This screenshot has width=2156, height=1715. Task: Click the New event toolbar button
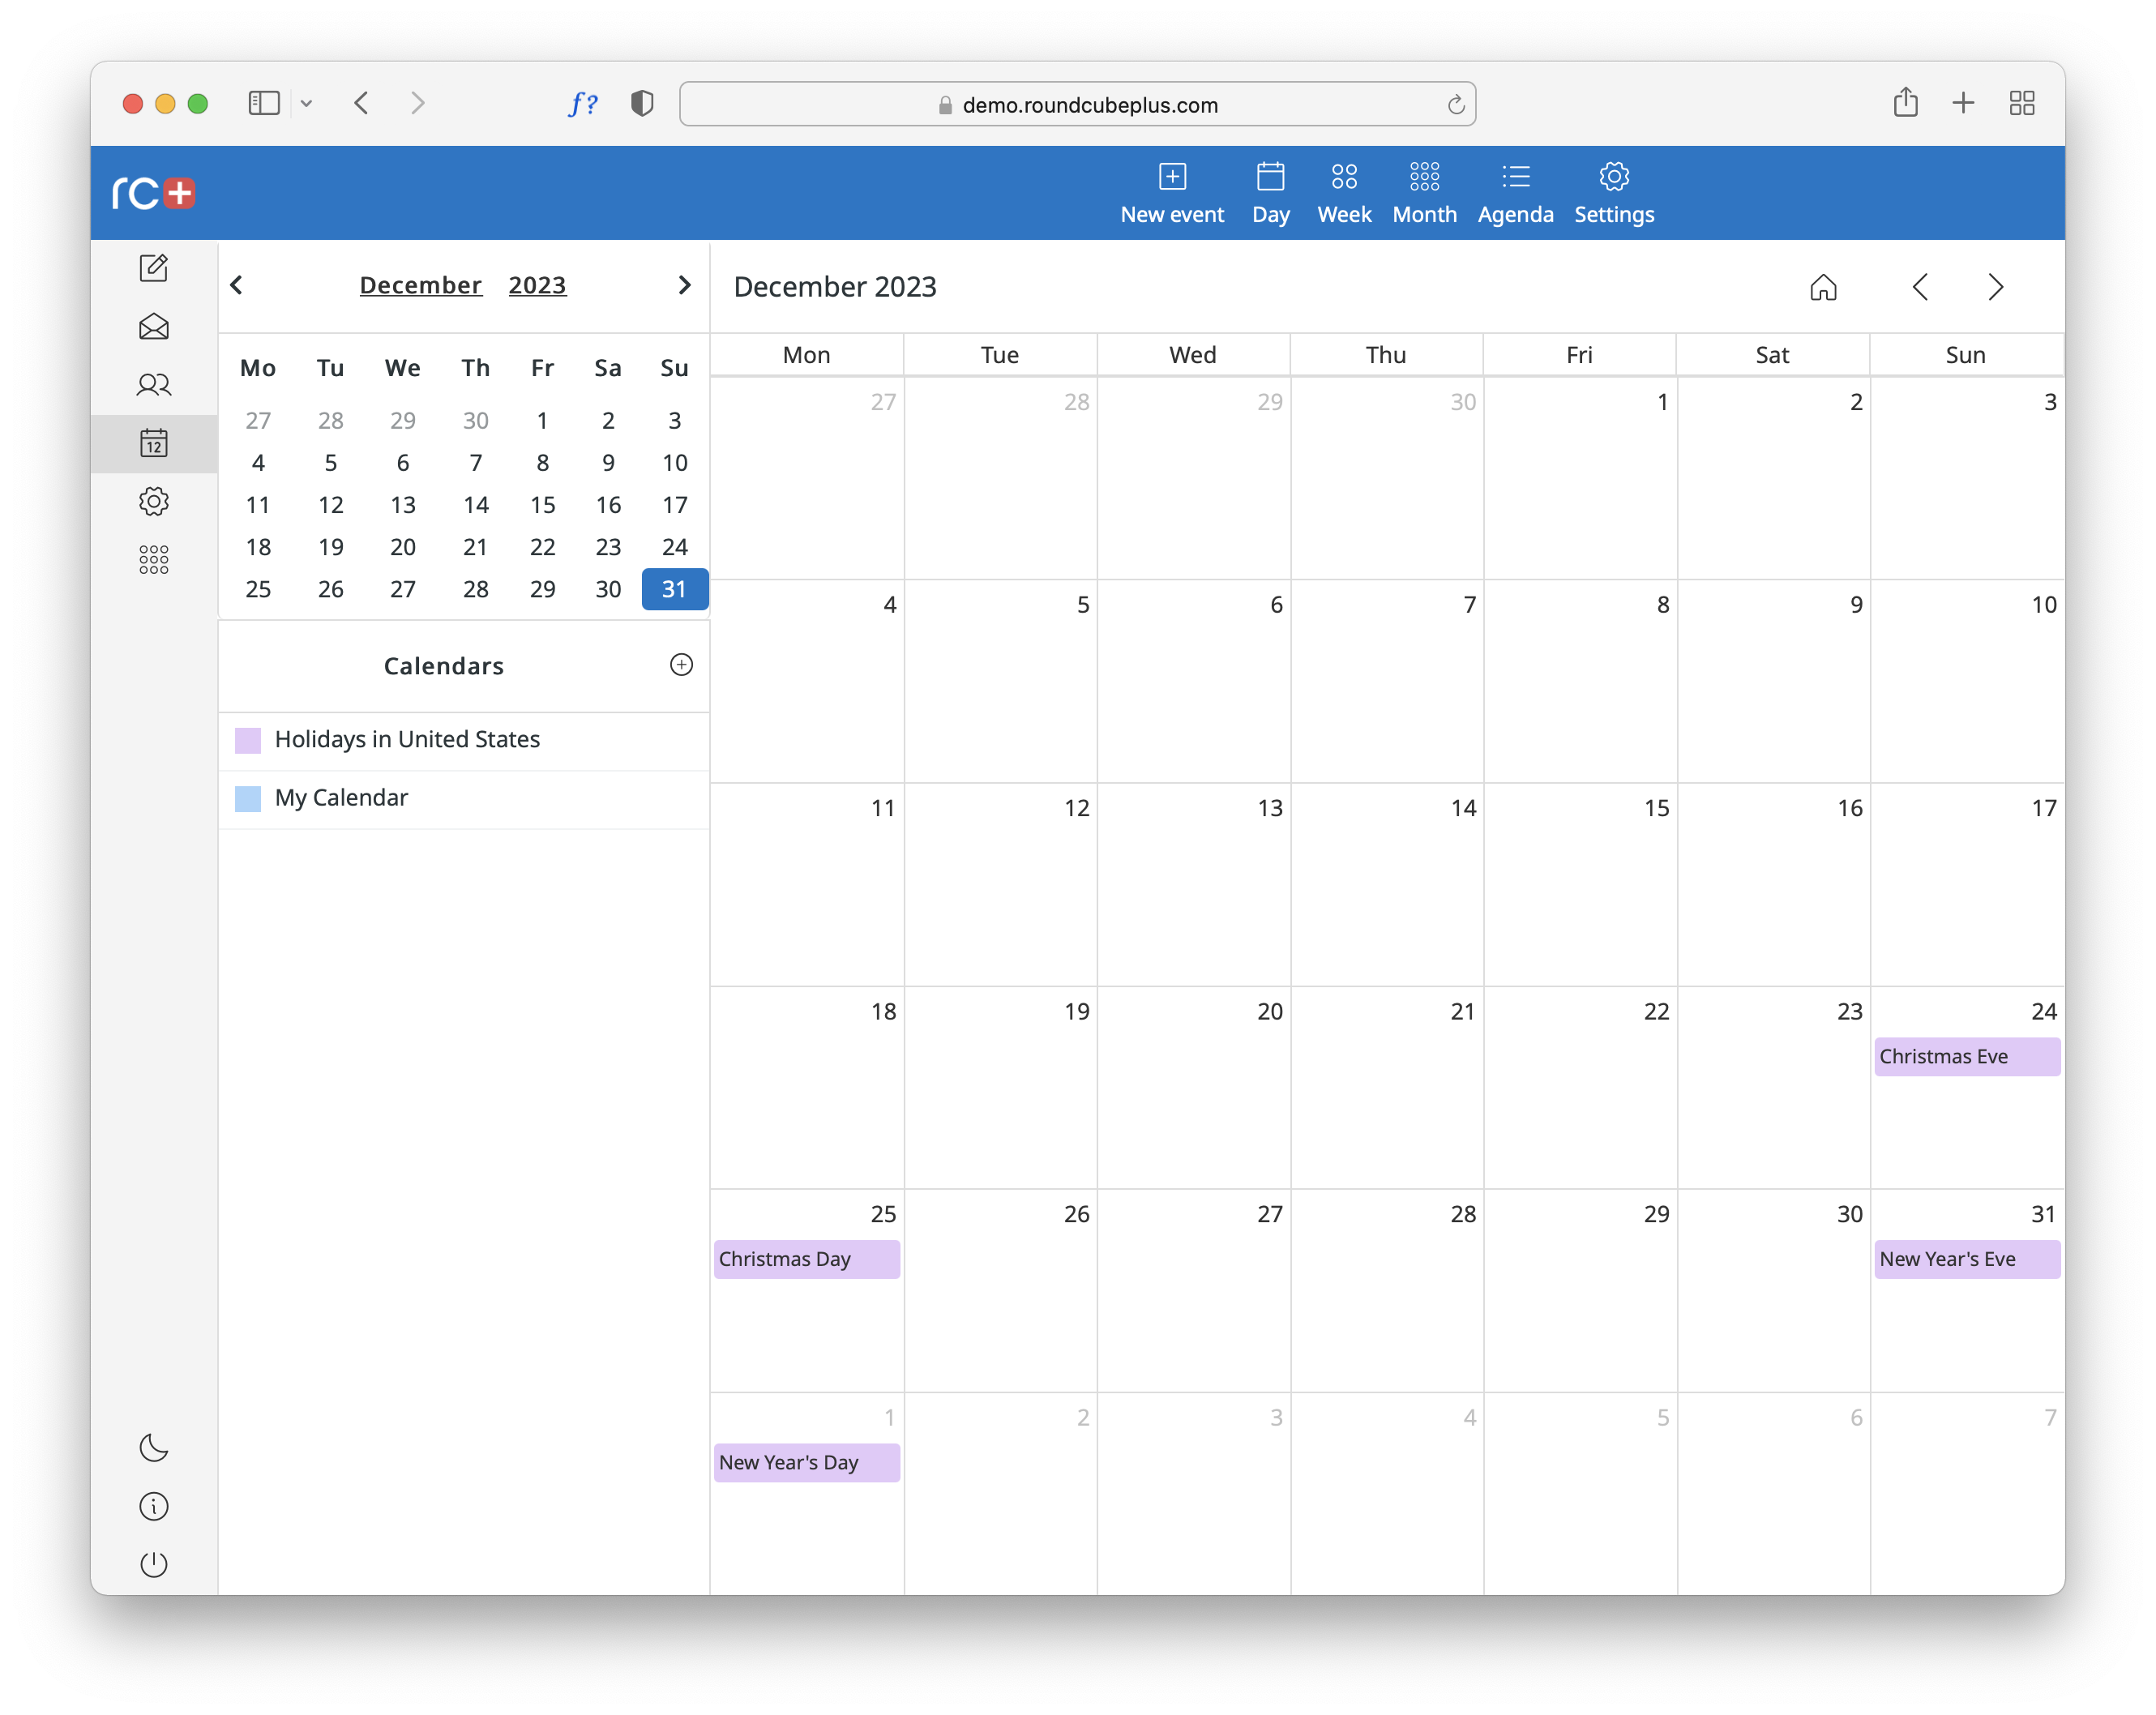tap(1171, 193)
